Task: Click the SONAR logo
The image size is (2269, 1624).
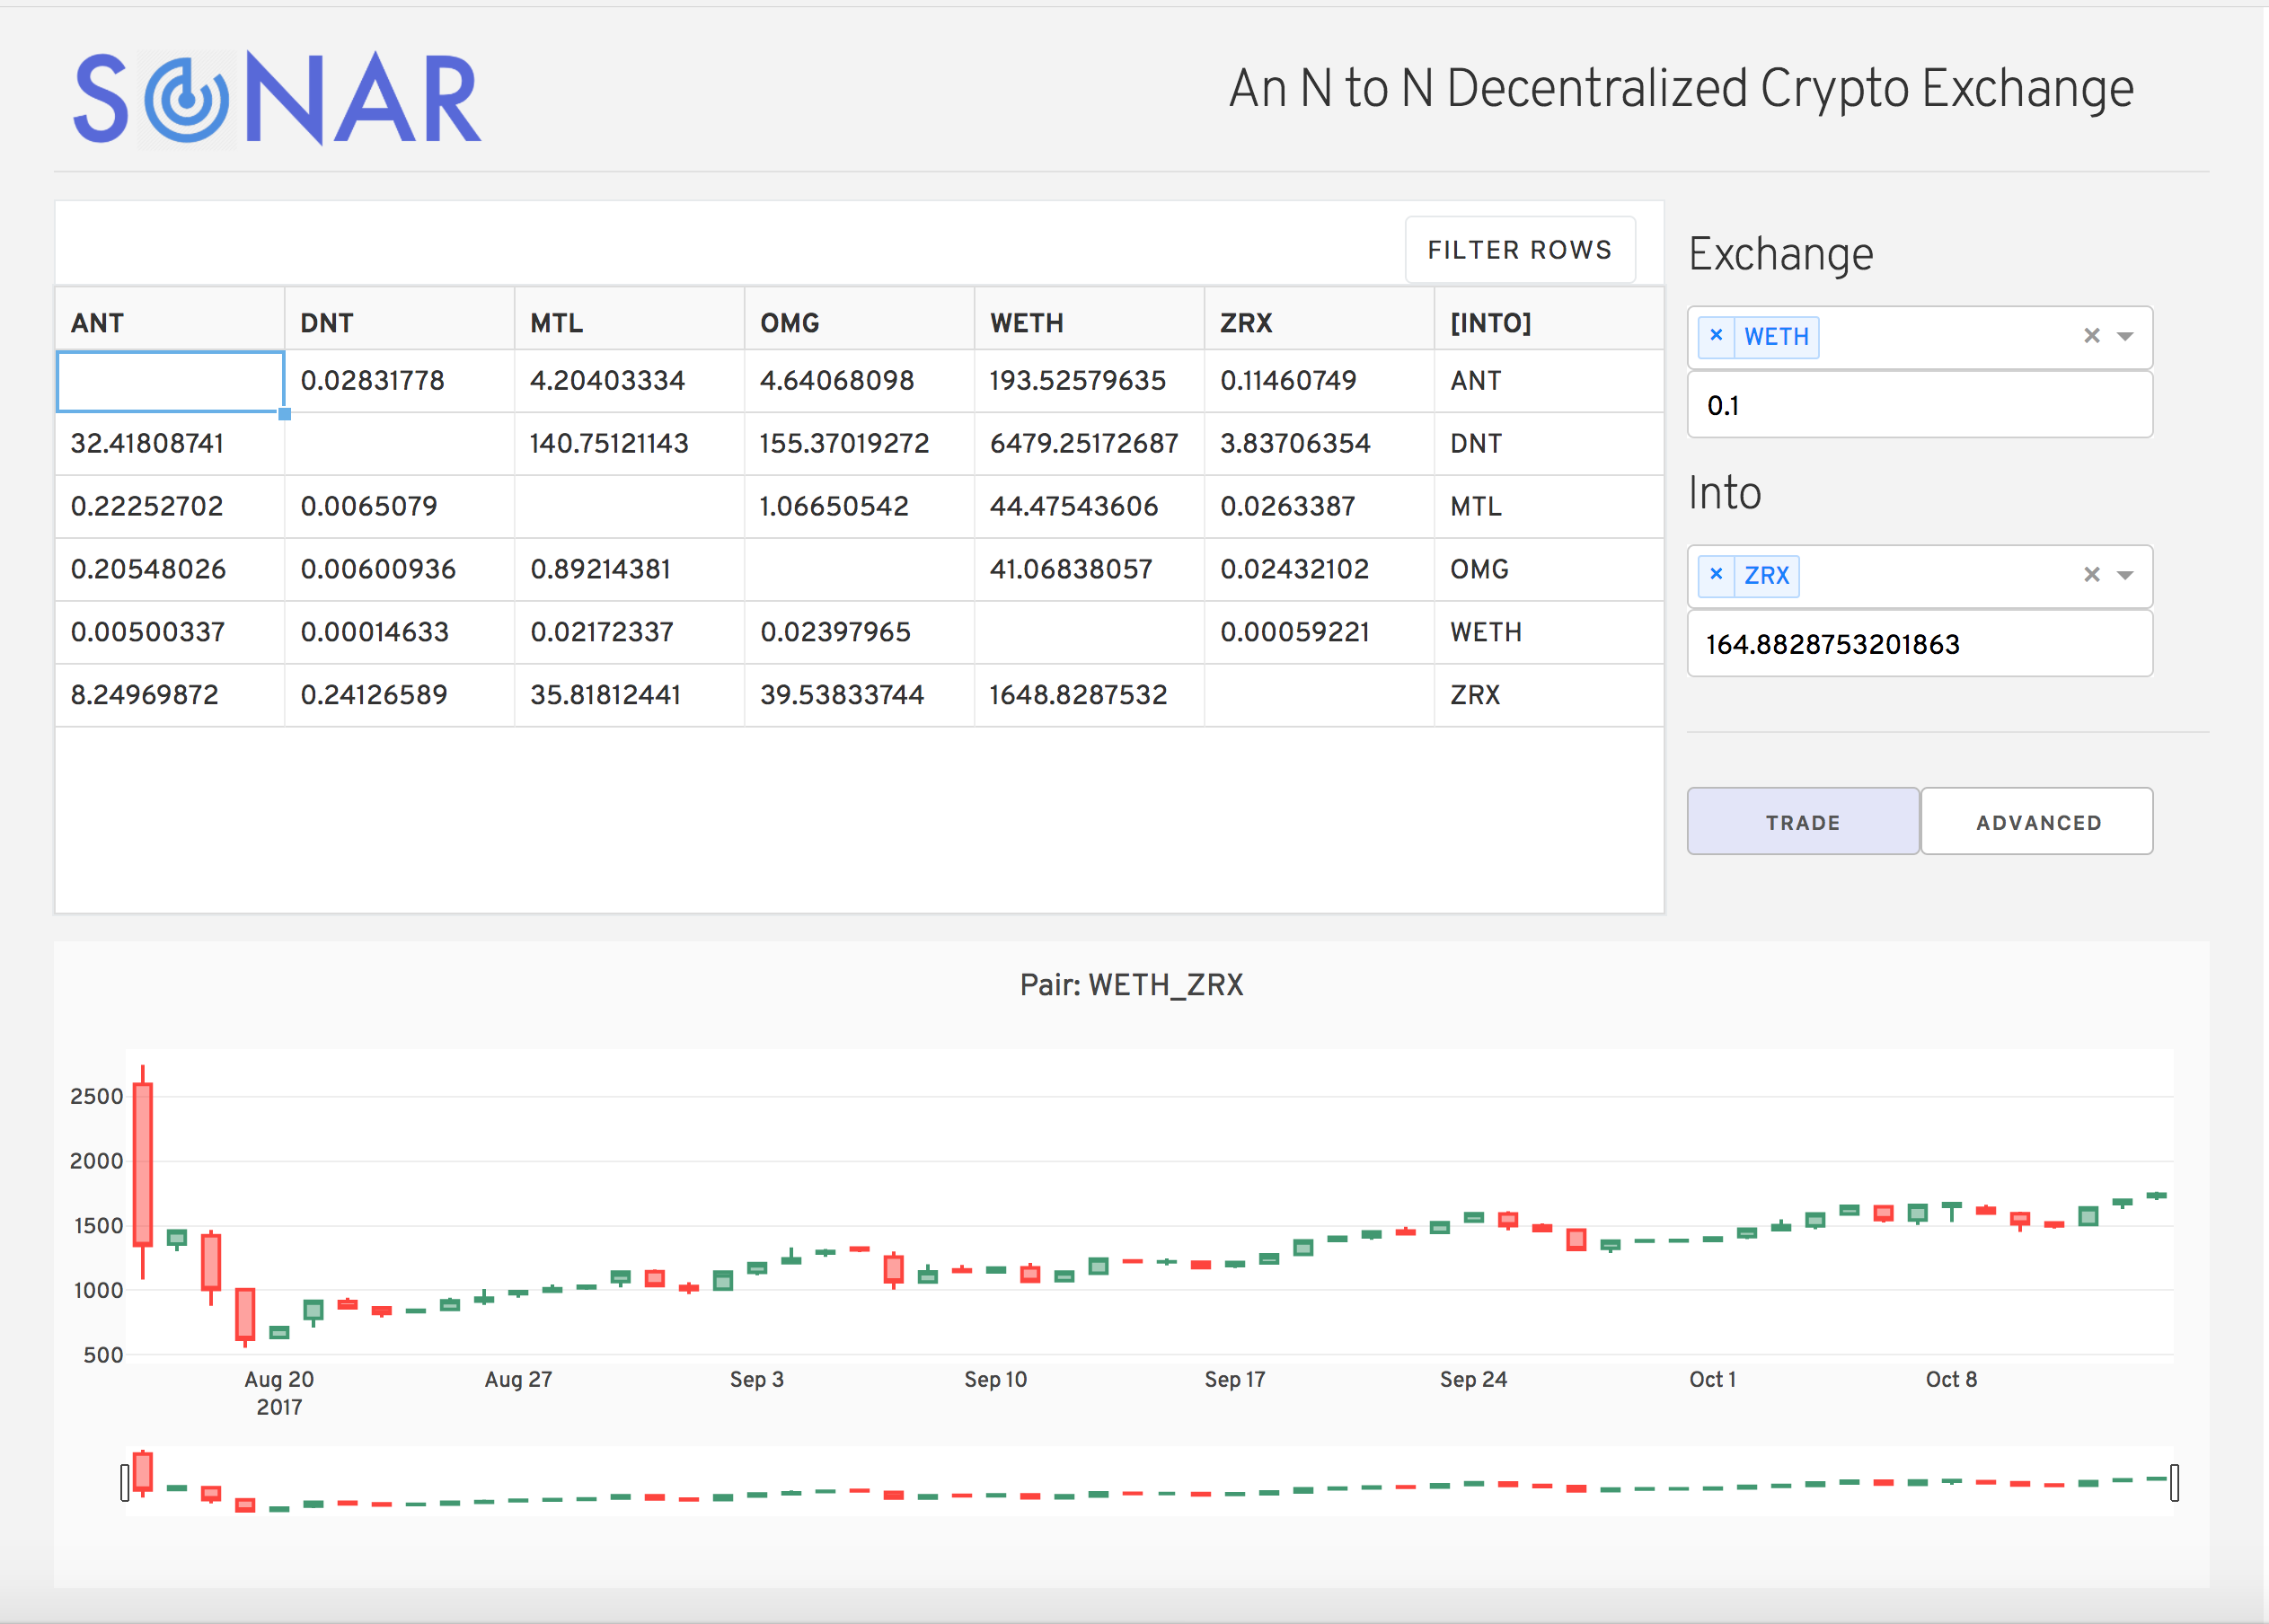Action: [277, 98]
